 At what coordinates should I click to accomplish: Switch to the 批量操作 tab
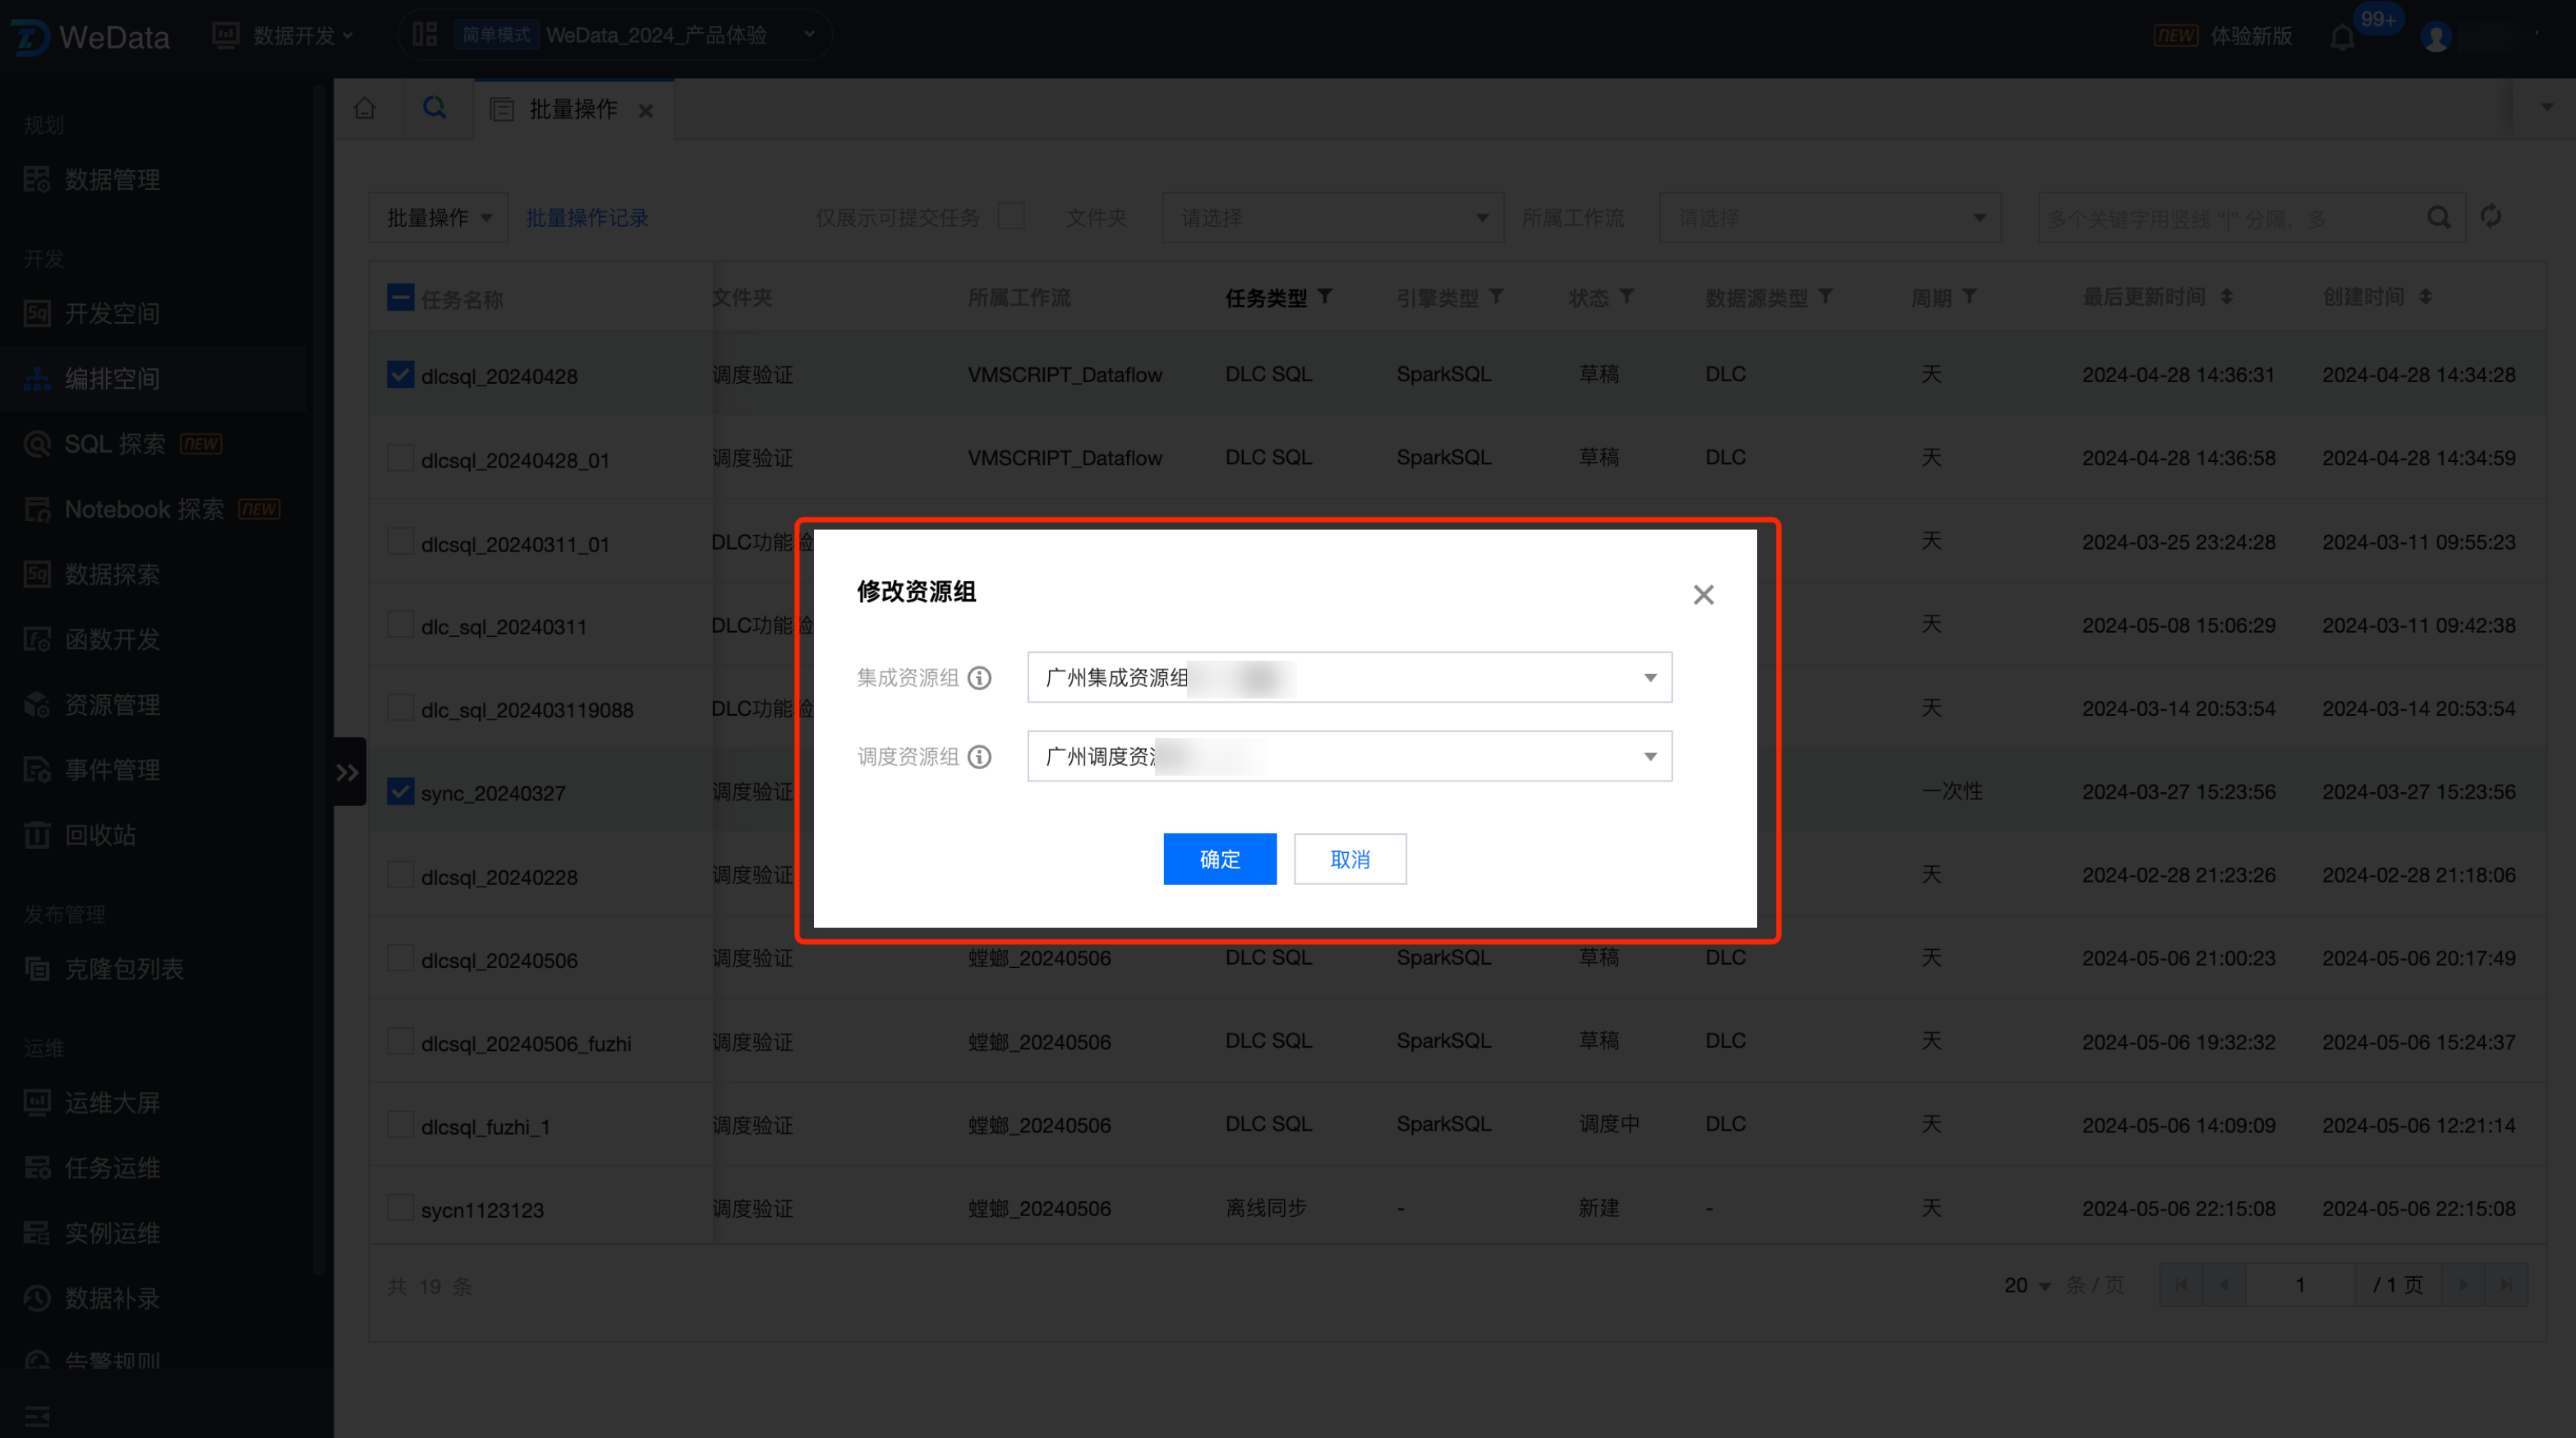(x=573, y=109)
